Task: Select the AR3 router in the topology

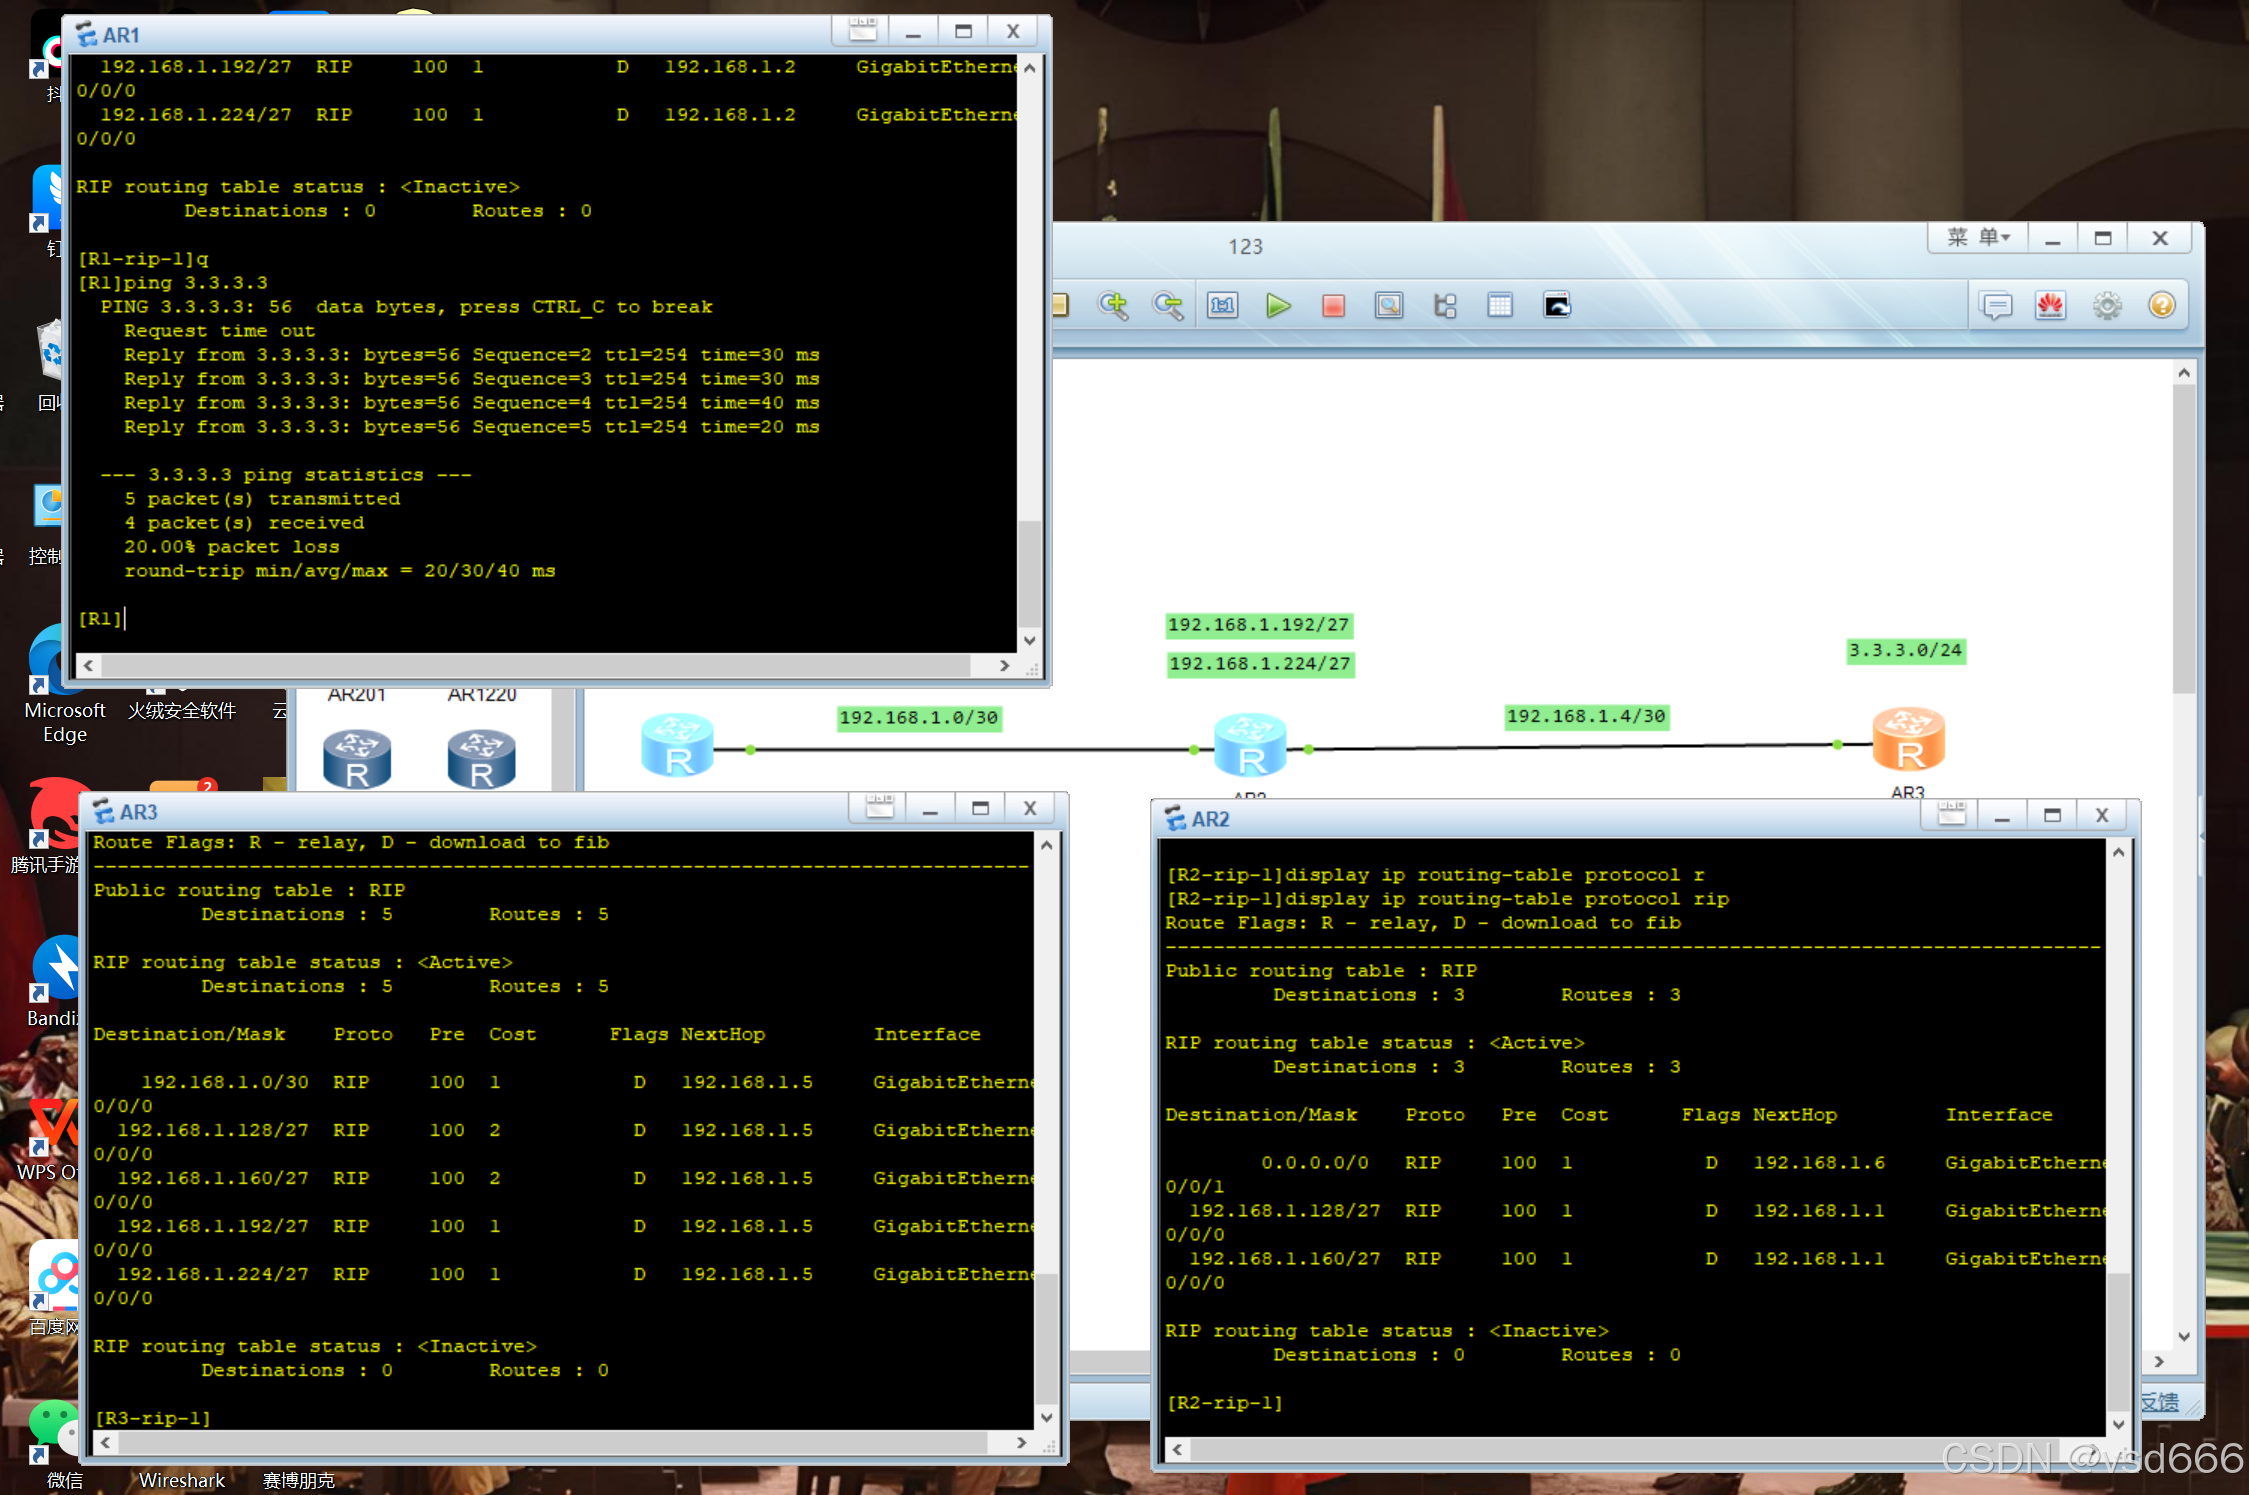Action: tap(1907, 741)
